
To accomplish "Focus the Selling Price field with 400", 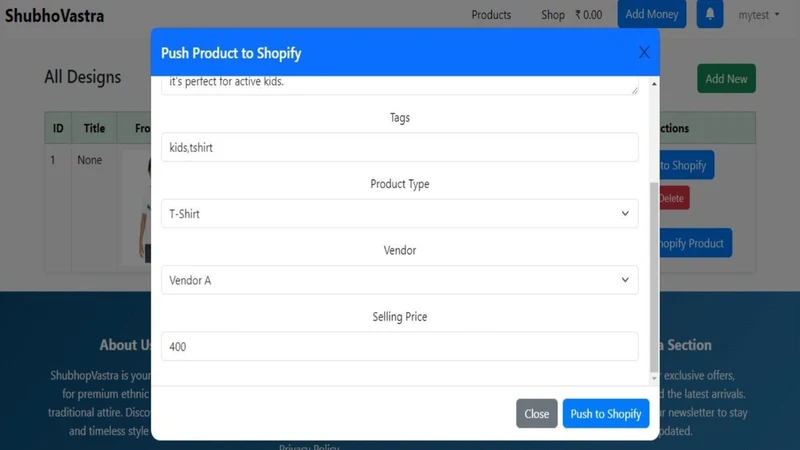I will [x=399, y=346].
